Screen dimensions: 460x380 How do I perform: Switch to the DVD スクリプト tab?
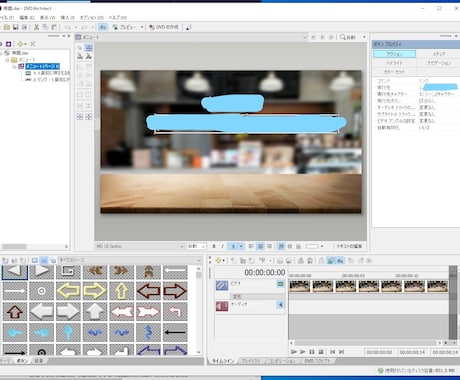(317, 361)
